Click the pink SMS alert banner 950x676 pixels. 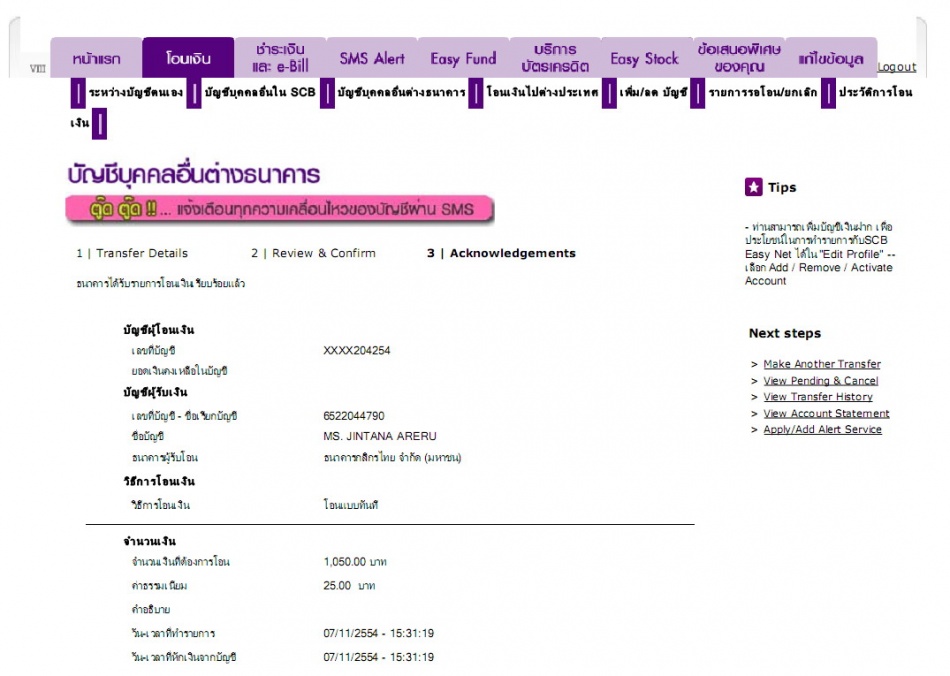tap(280, 210)
